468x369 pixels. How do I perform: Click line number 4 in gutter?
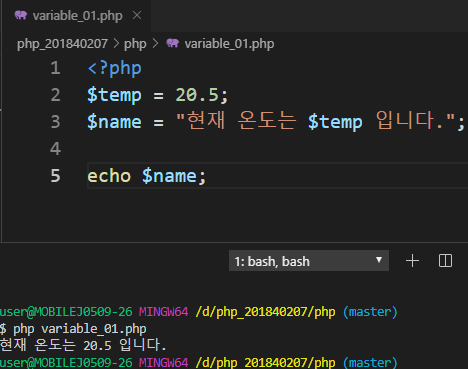(55, 149)
